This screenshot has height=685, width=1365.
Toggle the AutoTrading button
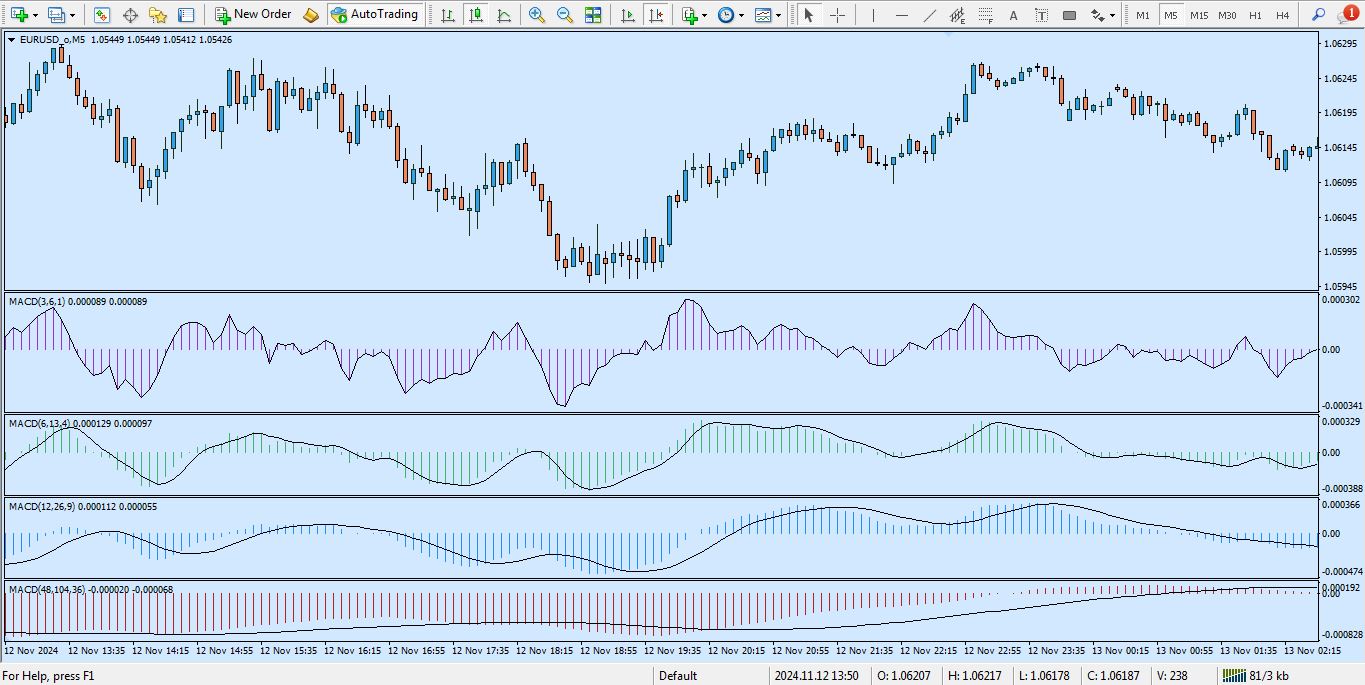pyautogui.click(x=375, y=15)
